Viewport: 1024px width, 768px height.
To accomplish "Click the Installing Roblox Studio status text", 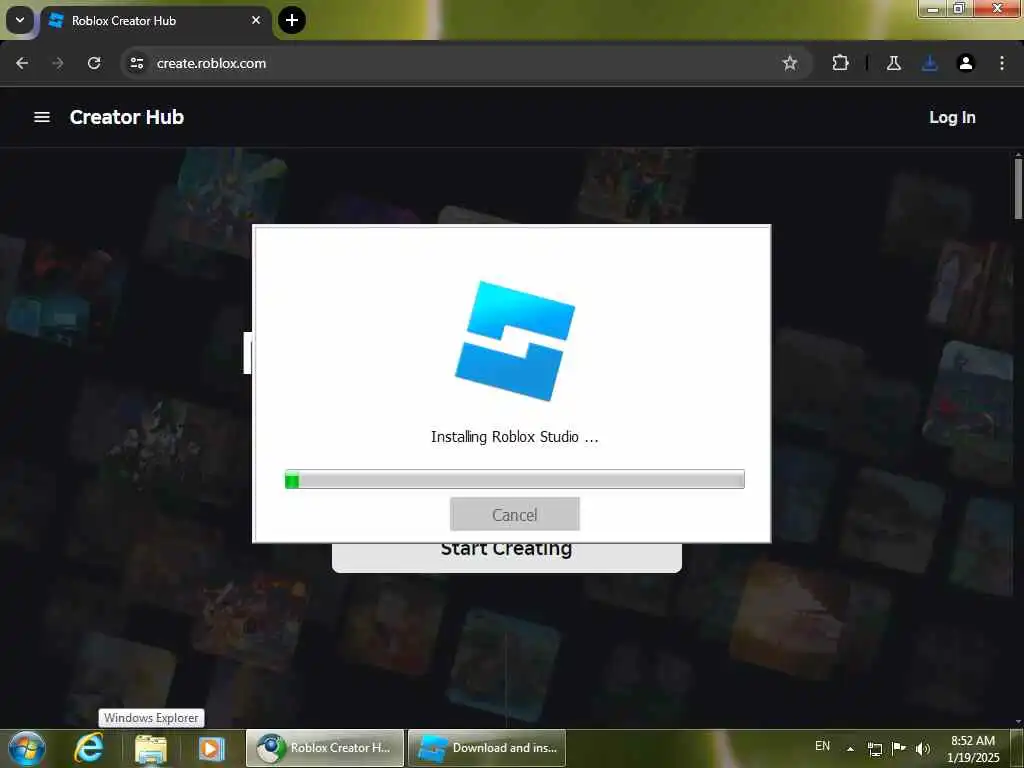I will (x=515, y=437).
